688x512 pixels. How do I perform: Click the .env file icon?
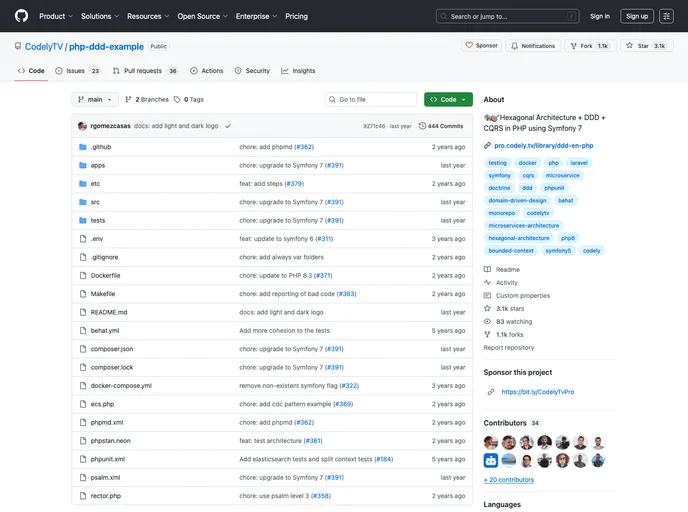coord(82,239)
